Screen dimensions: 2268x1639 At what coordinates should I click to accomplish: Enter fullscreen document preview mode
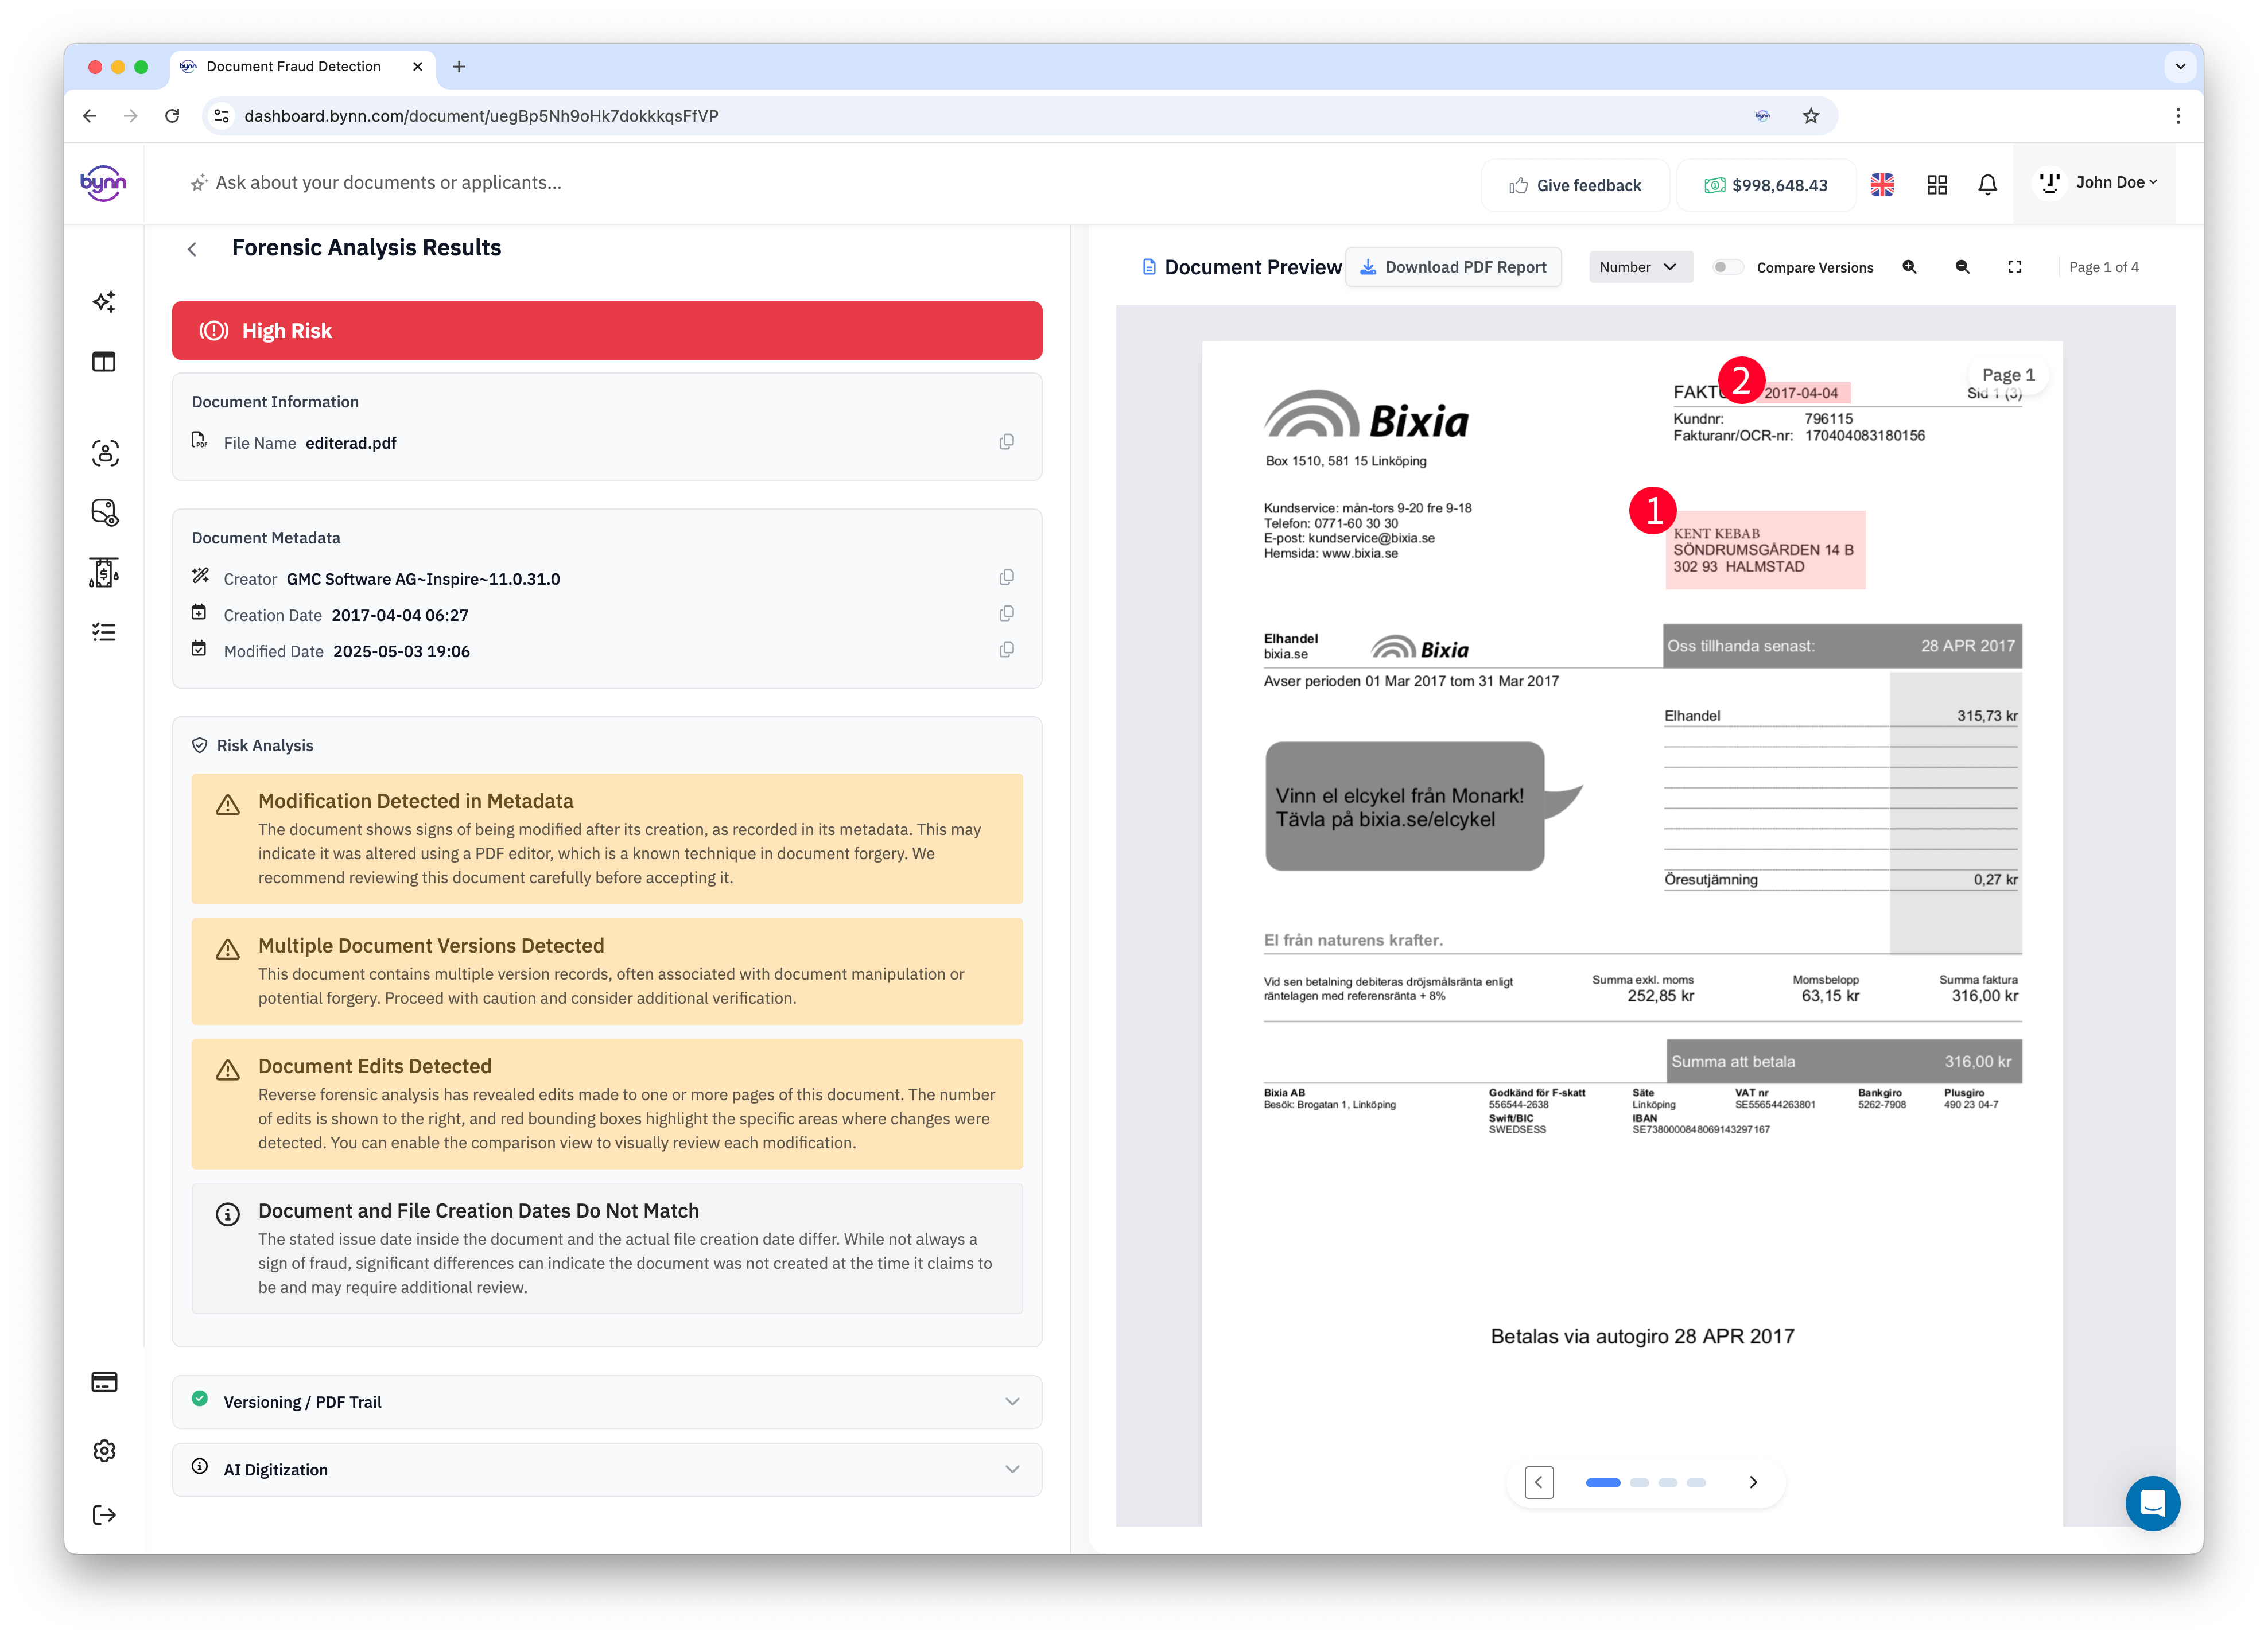pos(2015,267)
